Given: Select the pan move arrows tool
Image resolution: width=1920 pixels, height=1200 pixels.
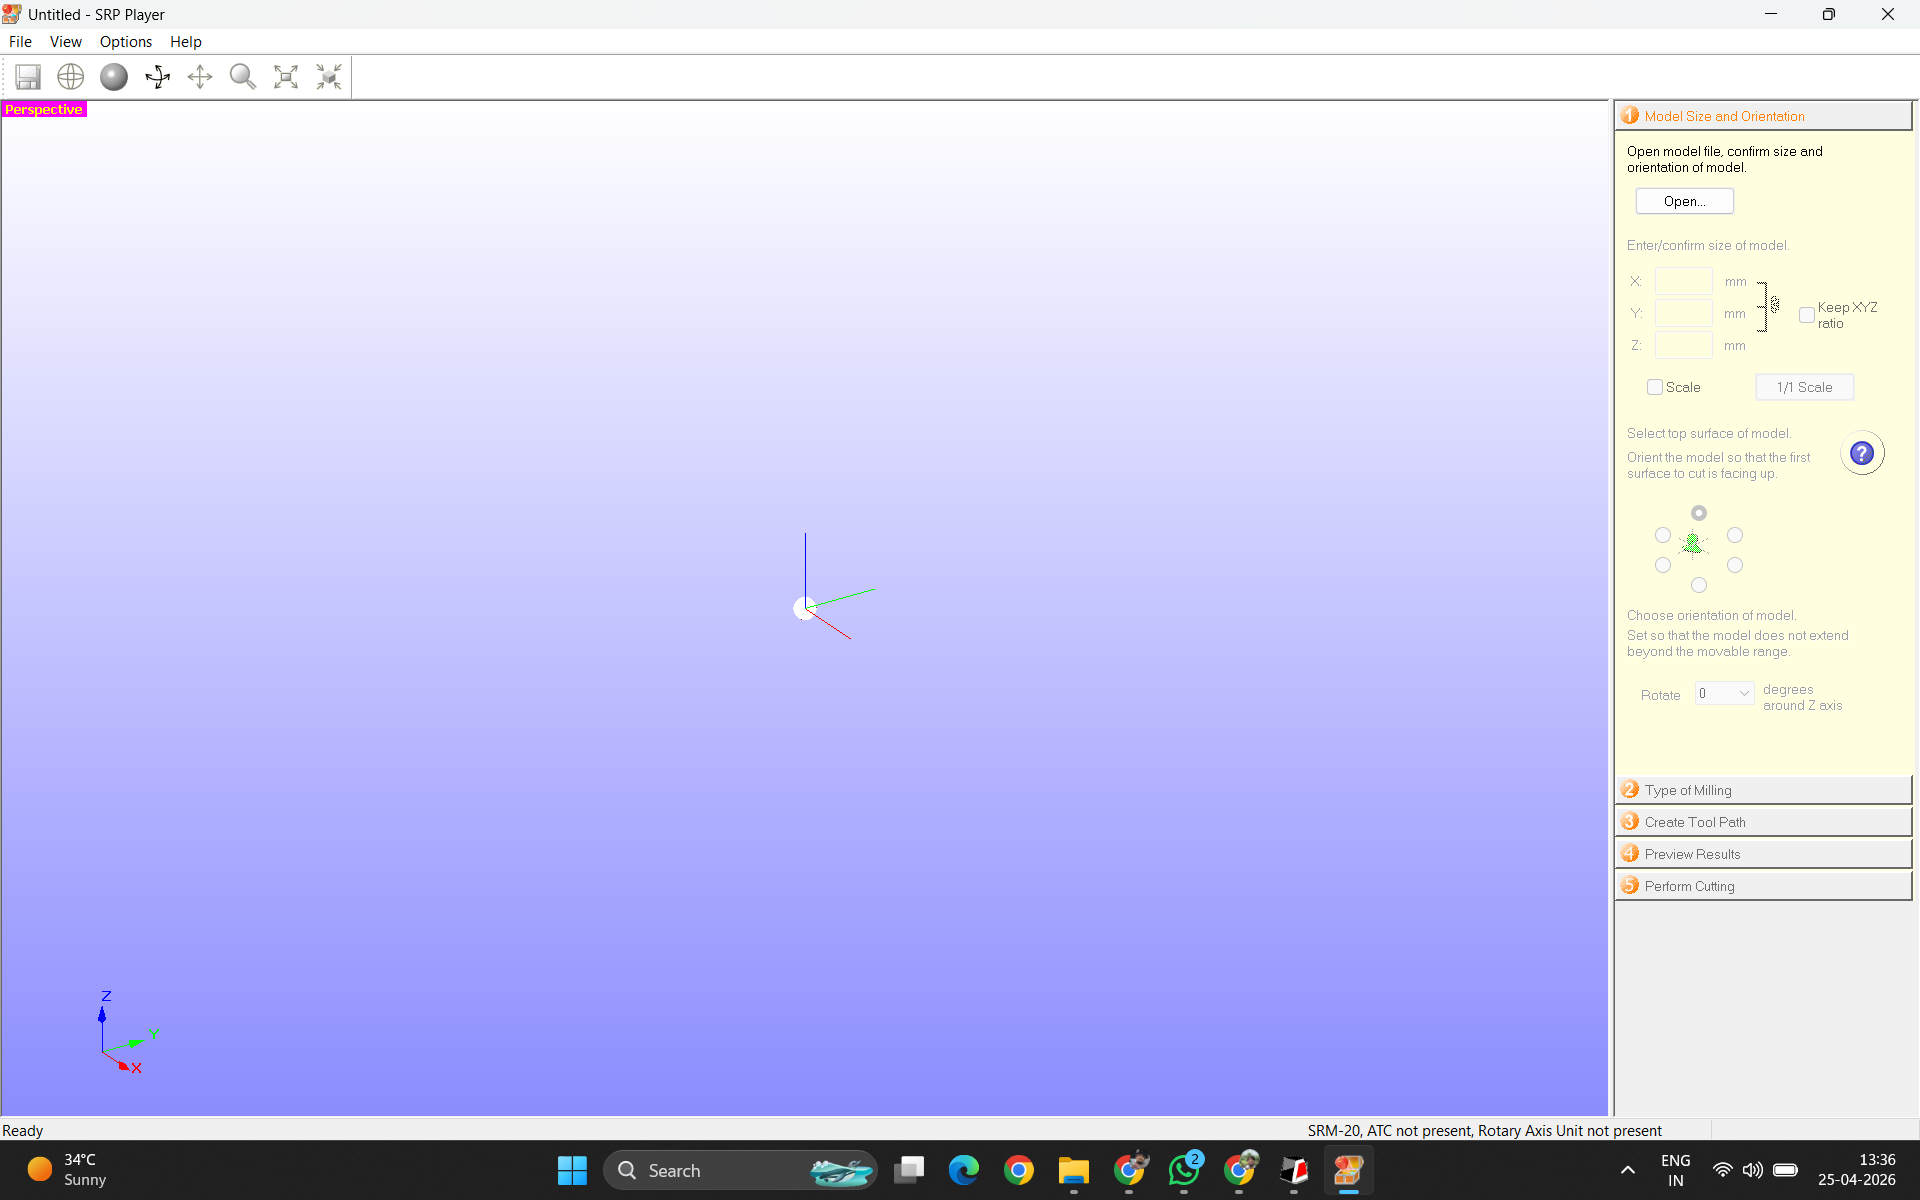Looking at the screenshot, I should [200, 77].
